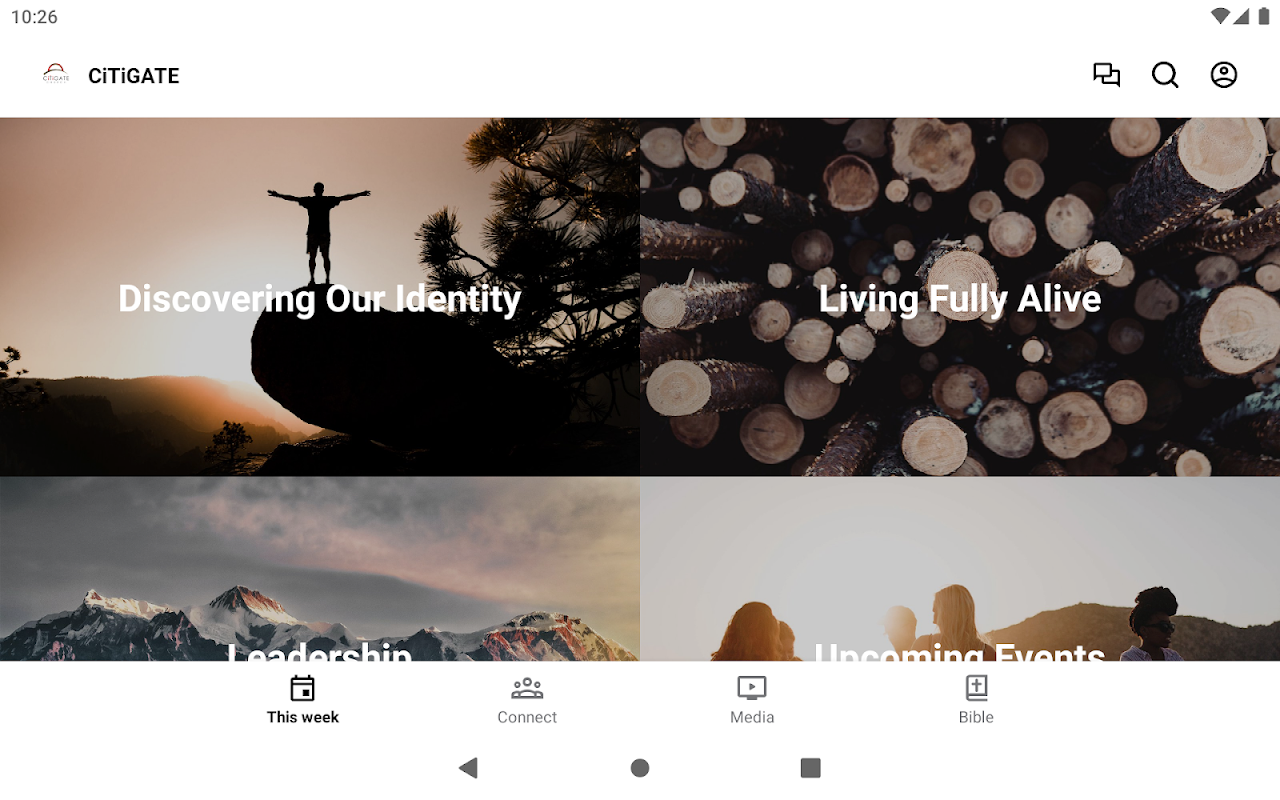Tap the Media play screen icon
The image size is (1280, 800).
tap(752, 688)
